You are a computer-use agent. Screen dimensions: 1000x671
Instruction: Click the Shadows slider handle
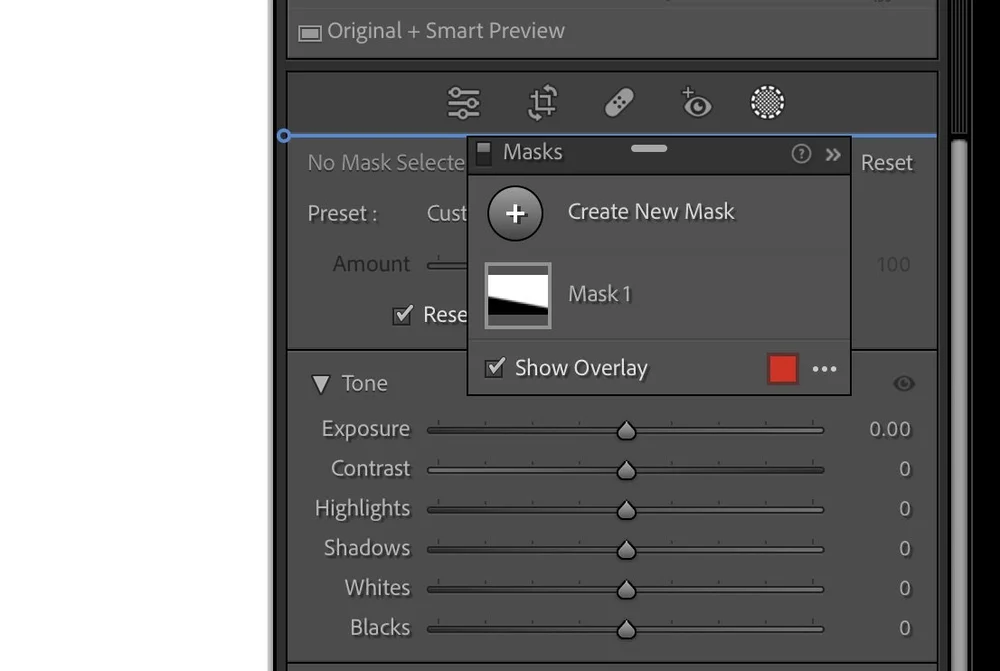pos(626,549)
